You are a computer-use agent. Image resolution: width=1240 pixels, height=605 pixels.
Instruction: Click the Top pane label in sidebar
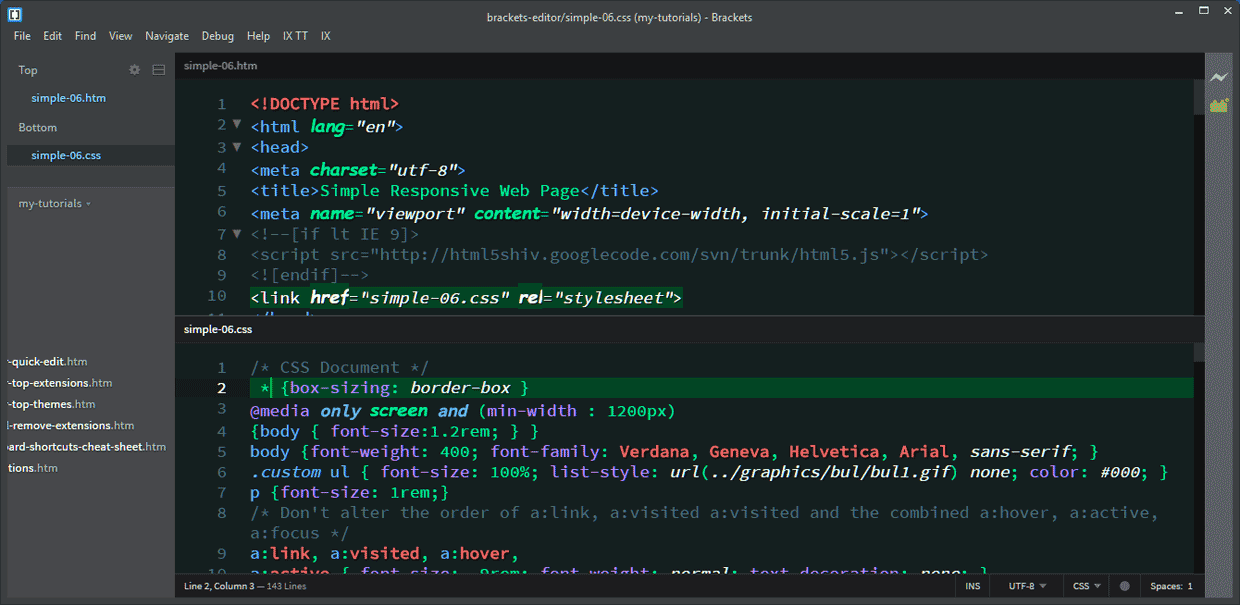click(x=28, y=70)
